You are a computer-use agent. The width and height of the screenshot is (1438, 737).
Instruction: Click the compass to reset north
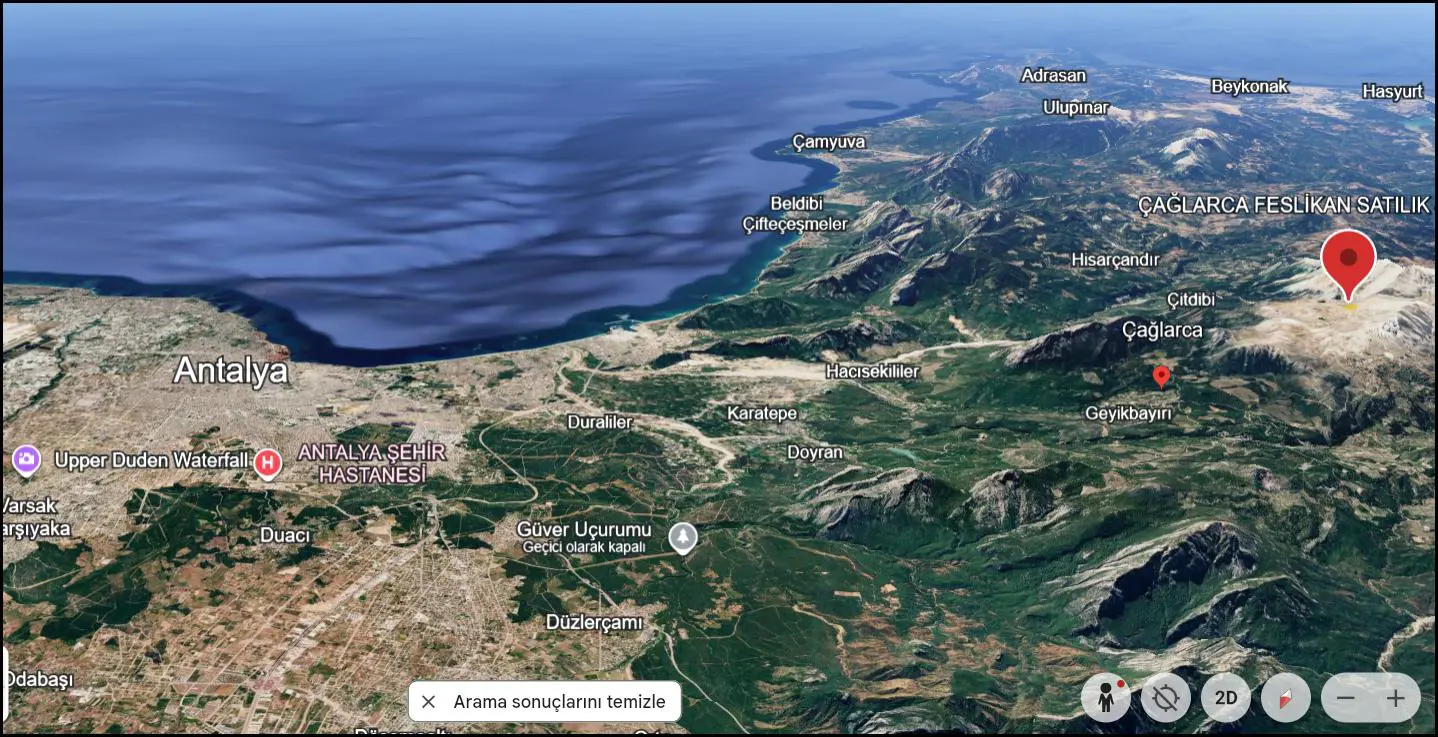pyautogui.click(x=1286, y=698)
